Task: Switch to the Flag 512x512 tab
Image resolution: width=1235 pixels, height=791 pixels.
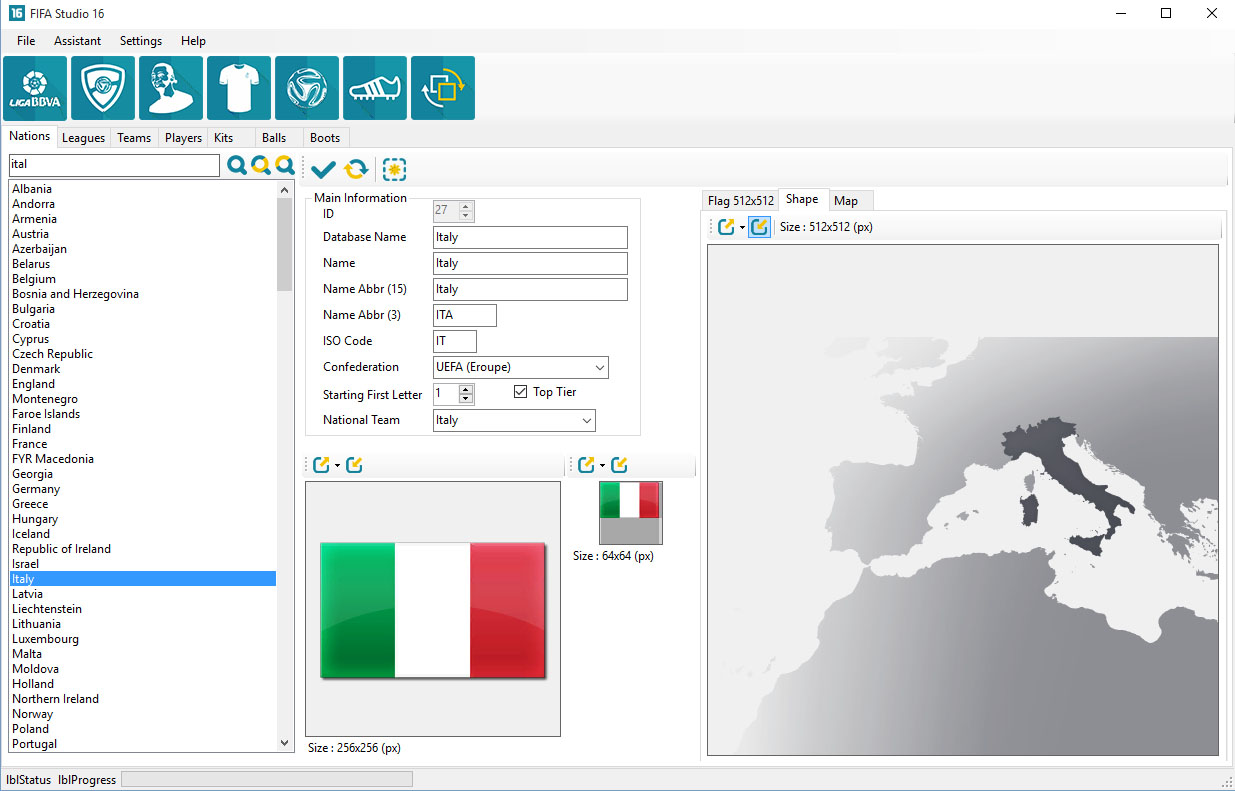Action: [740, 201]
